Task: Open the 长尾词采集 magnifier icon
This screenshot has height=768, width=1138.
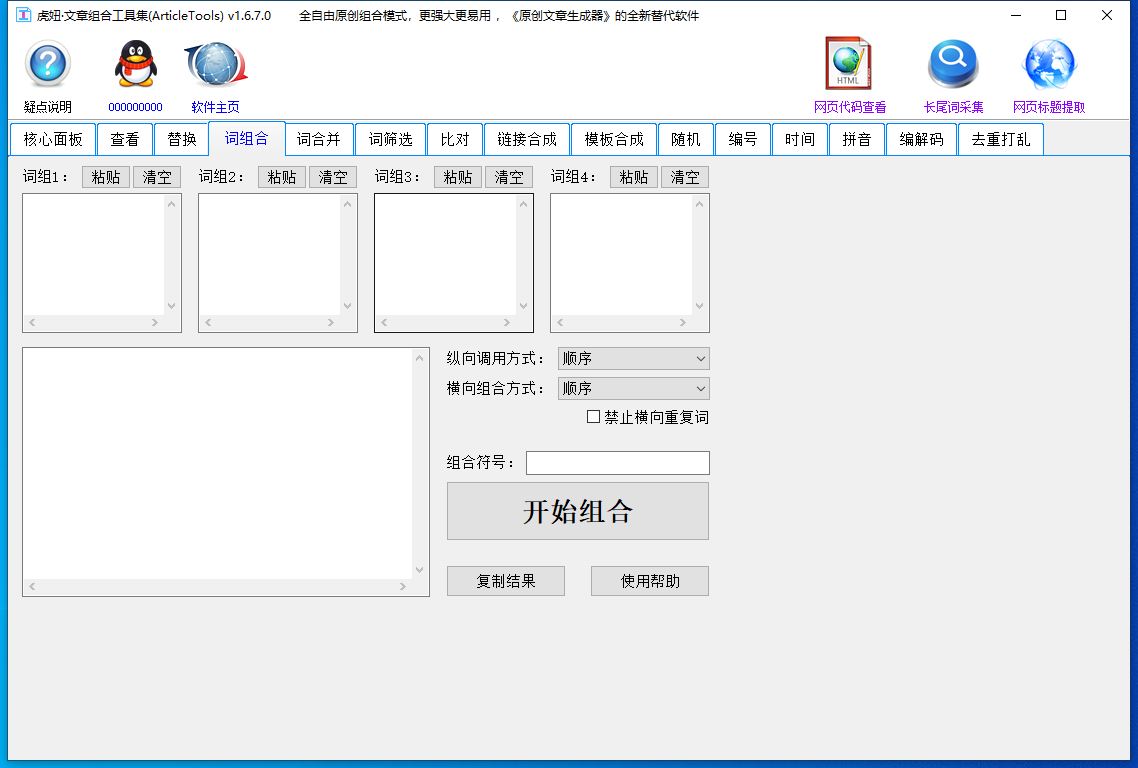Action: click(953, 64)
